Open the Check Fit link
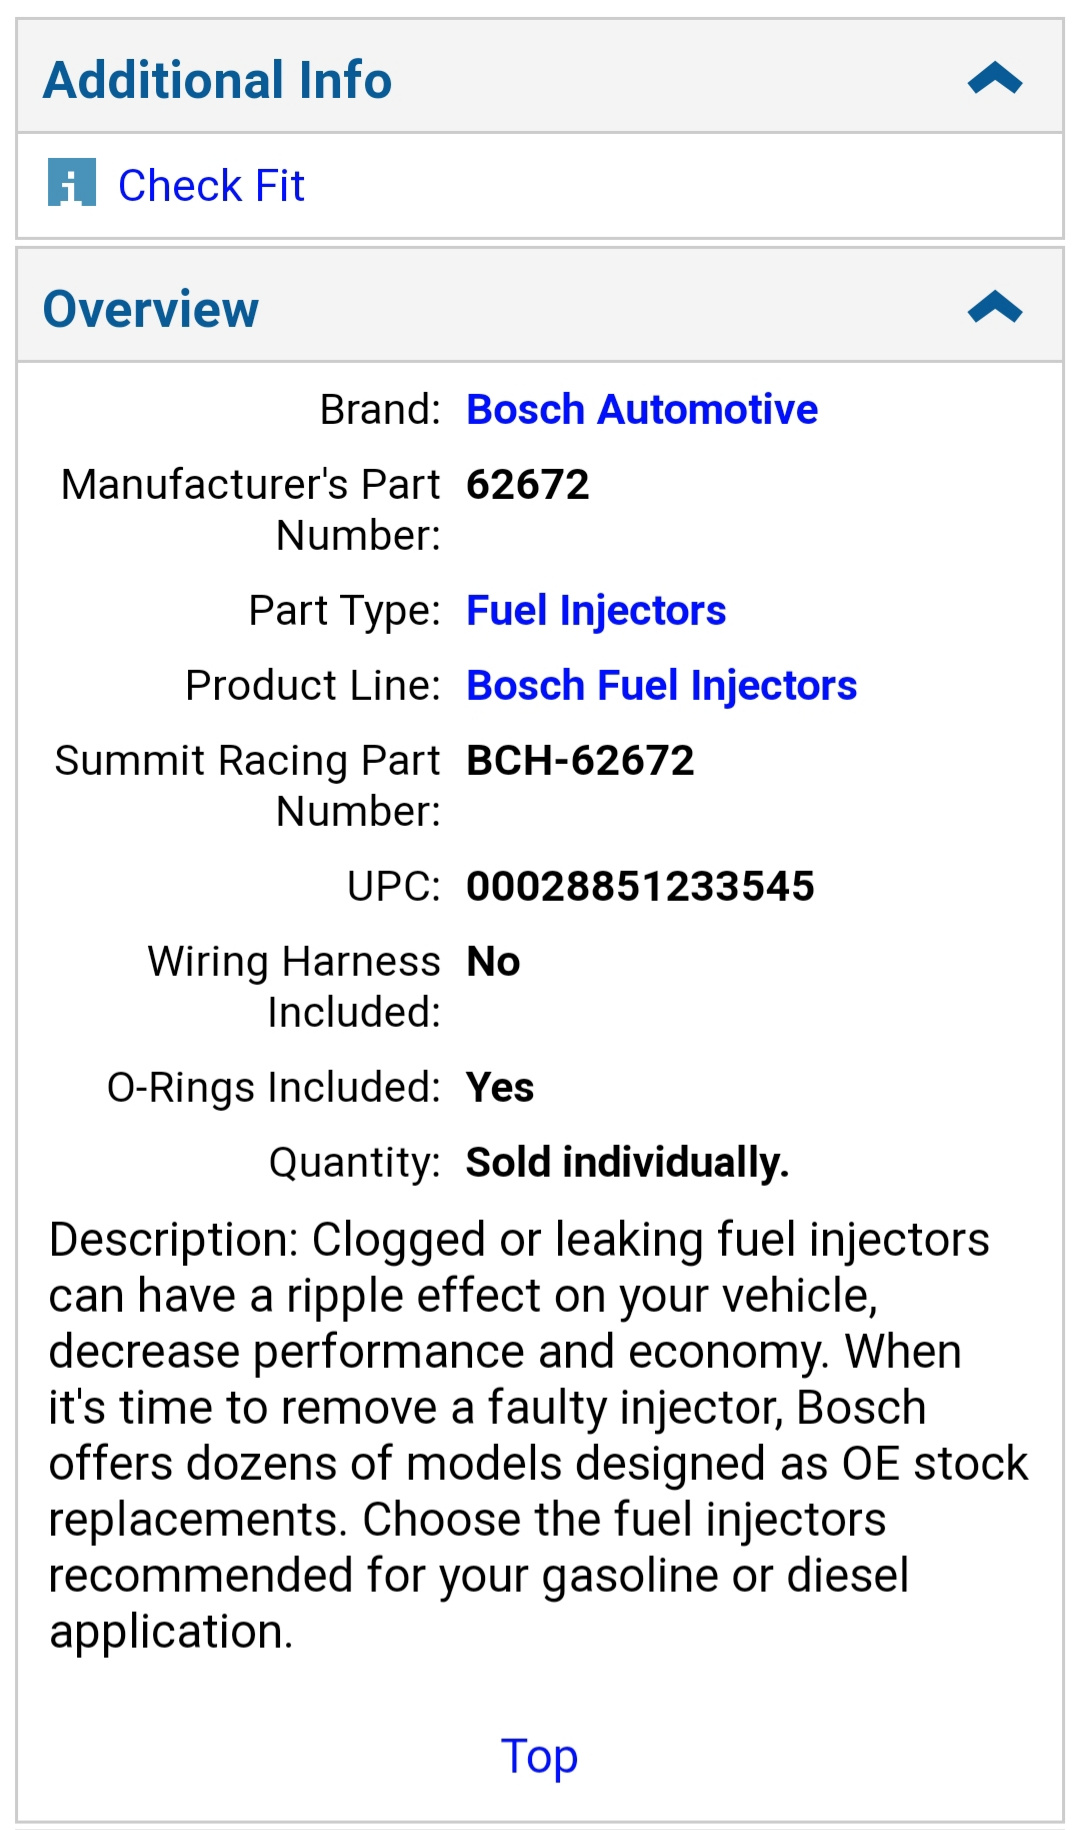The height and width of the screenshot is (1830, 1080). point(211,185)
